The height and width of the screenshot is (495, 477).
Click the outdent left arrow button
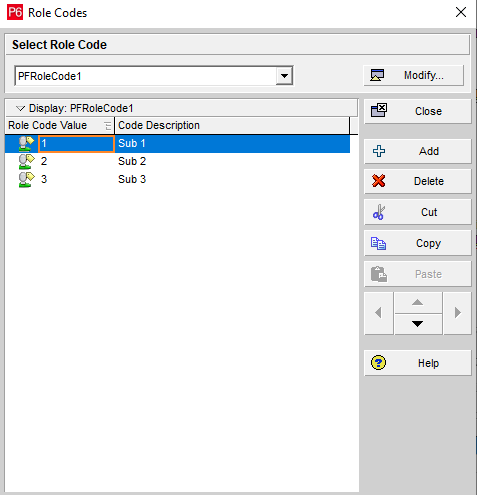(378, 313)
